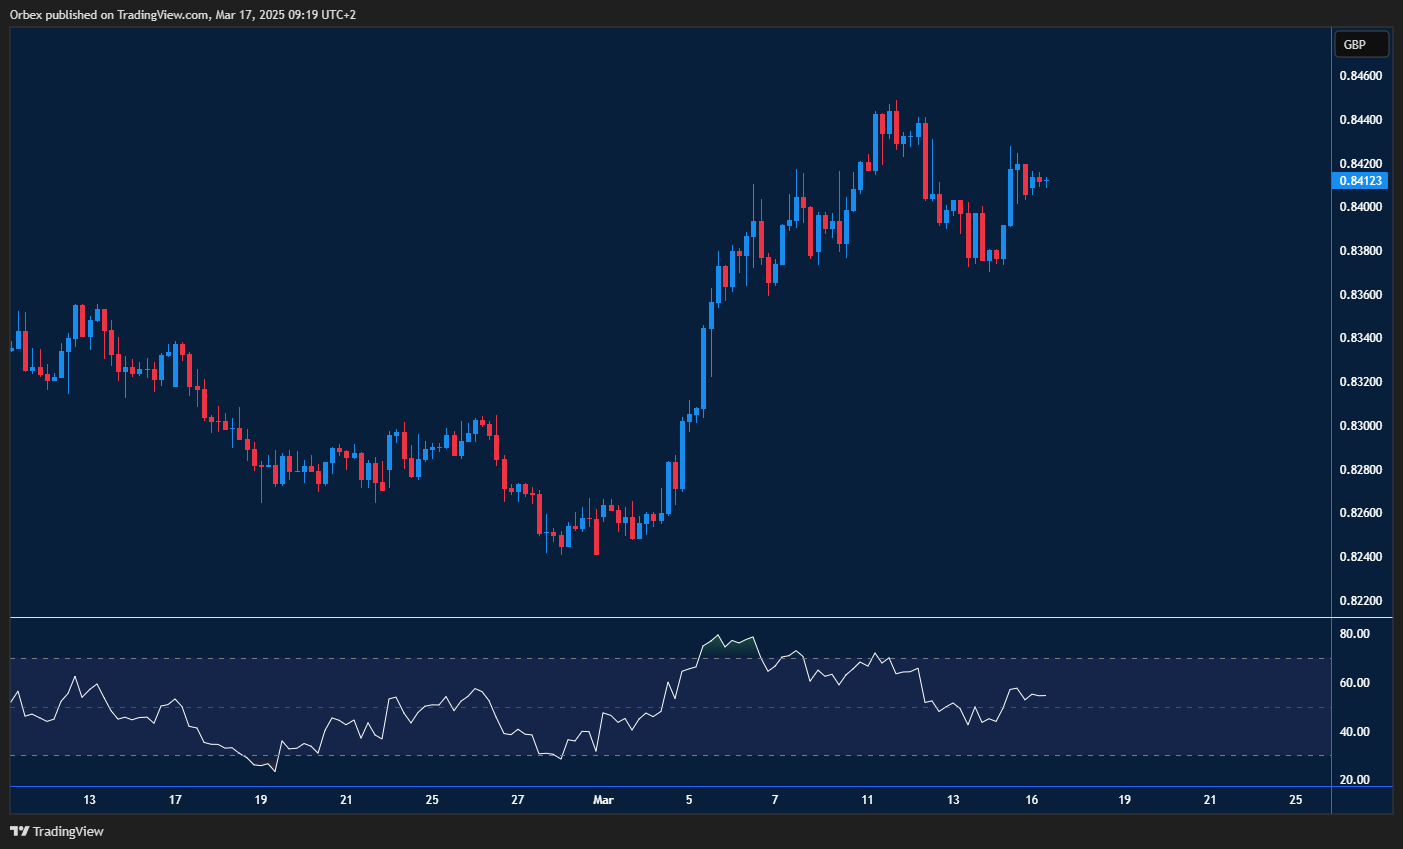Open the Orbex publisher link
Viewport: 1403px width, 849px height.
[x=22, y=14]
